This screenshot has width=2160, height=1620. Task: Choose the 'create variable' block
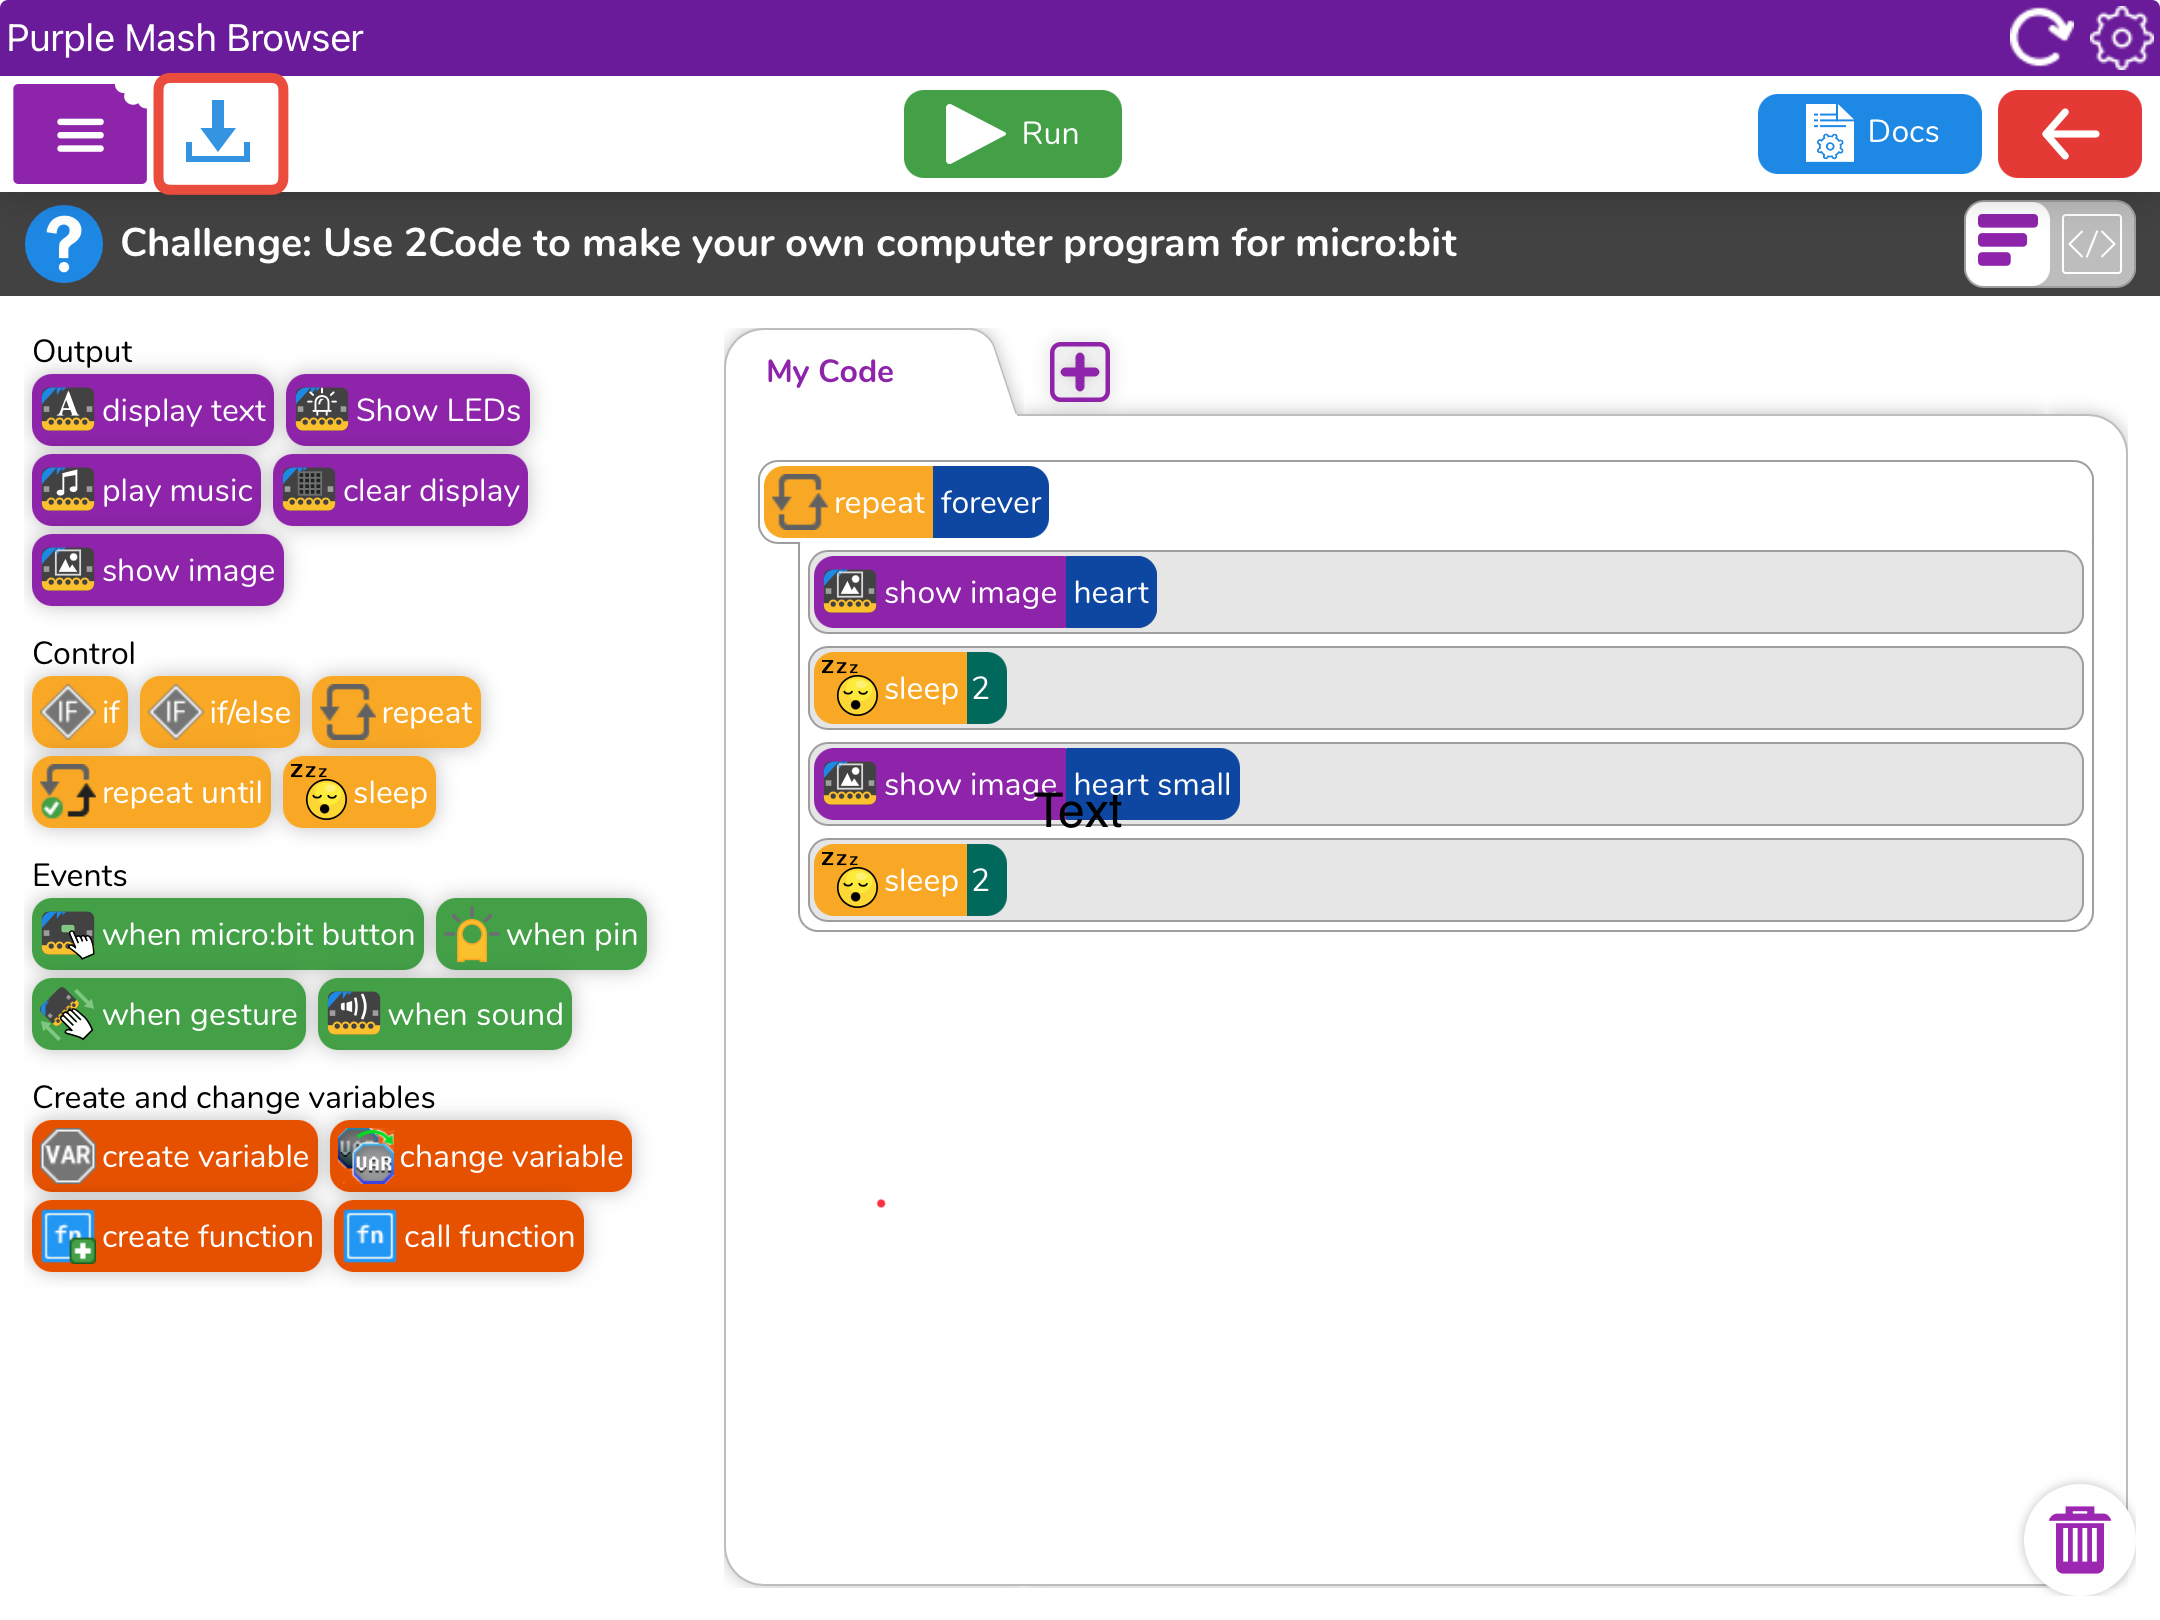pos(175,1157)
